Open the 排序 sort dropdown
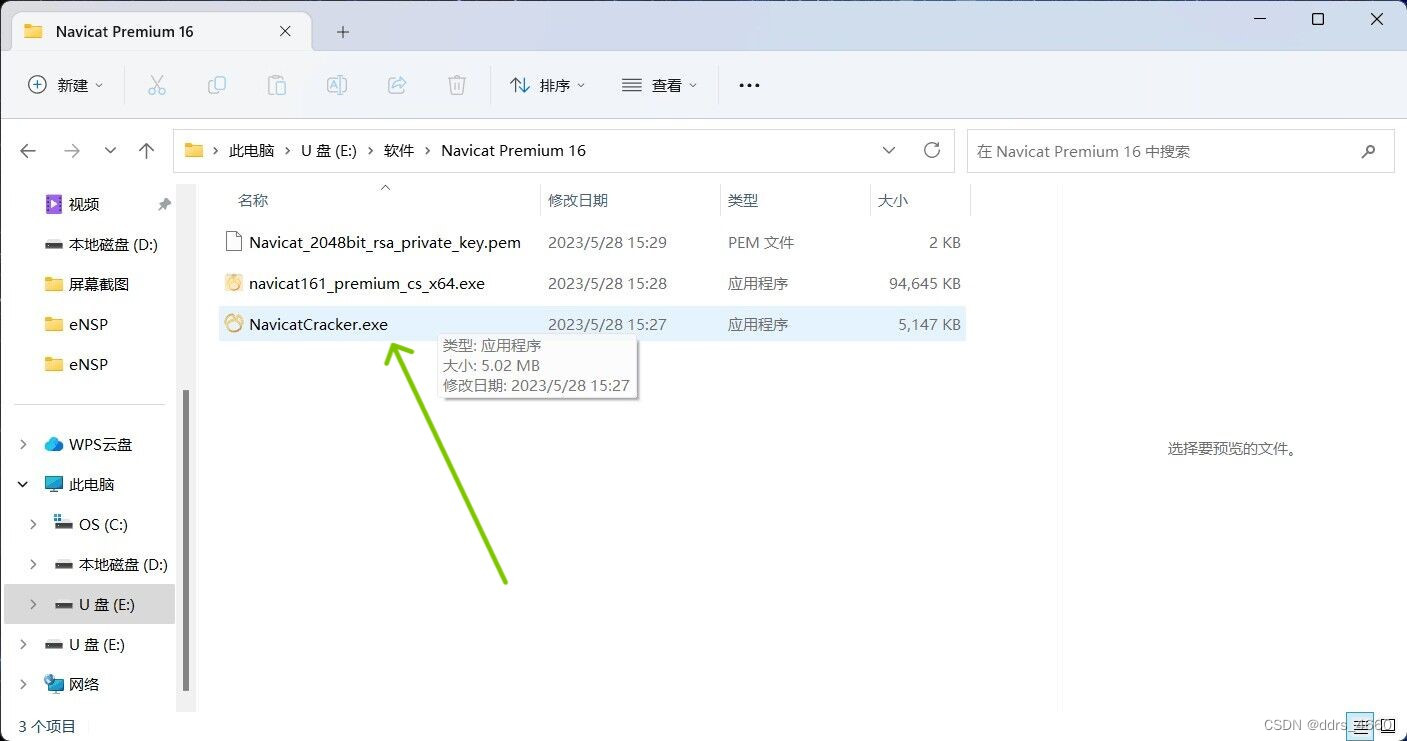The height and width of the screenshot is (741, 1407). point(548,86)
